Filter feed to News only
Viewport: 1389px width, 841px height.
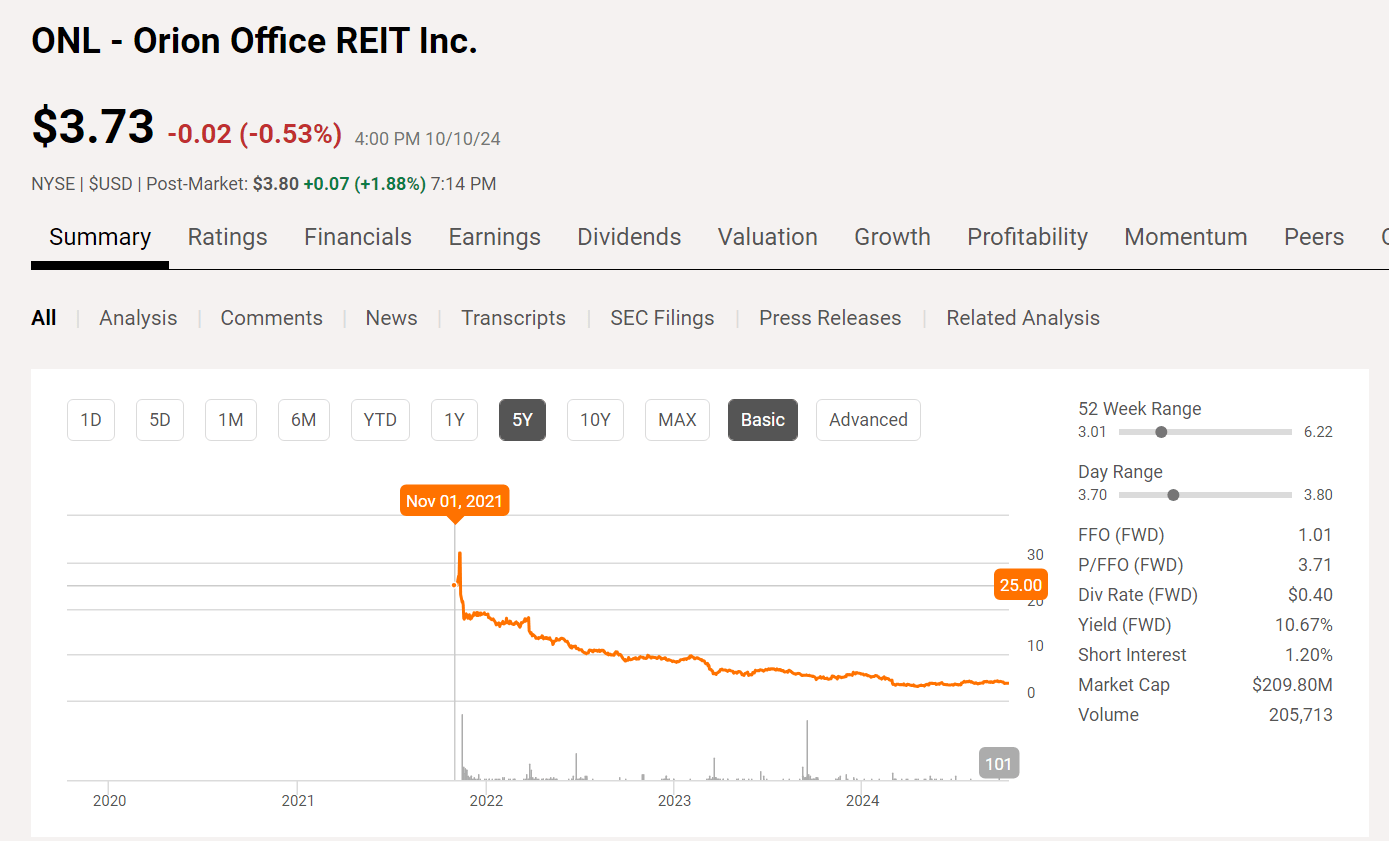click(x=391, y=317)
